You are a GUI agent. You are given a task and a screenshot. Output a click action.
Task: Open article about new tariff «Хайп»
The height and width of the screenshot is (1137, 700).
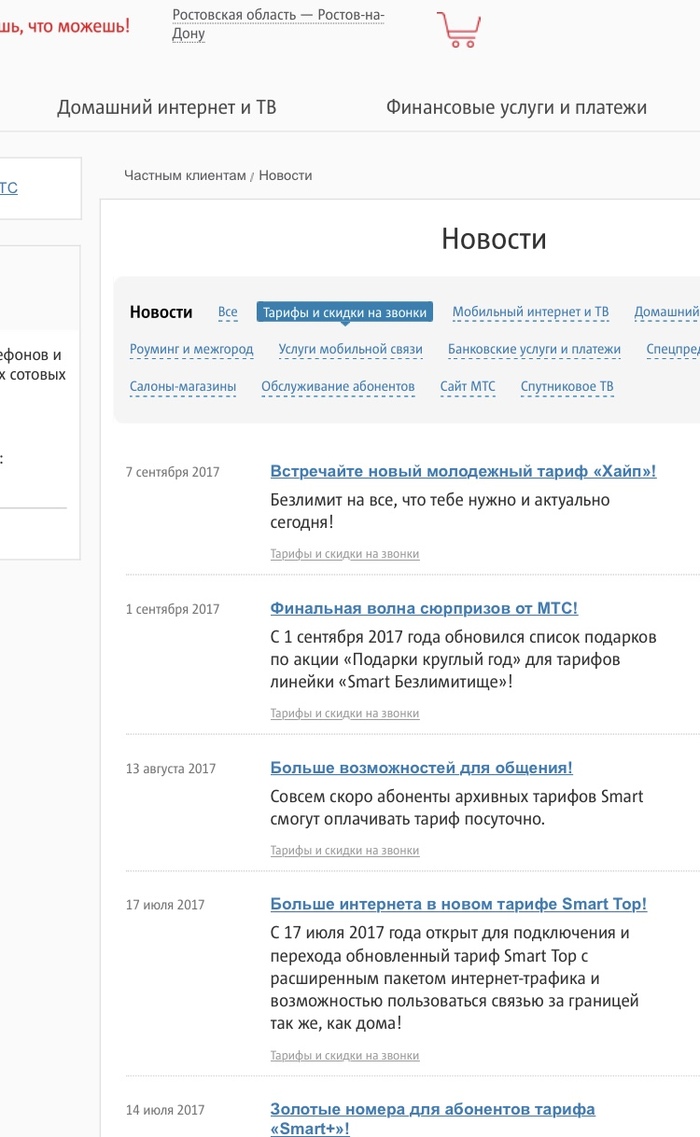tap(463, 471)
